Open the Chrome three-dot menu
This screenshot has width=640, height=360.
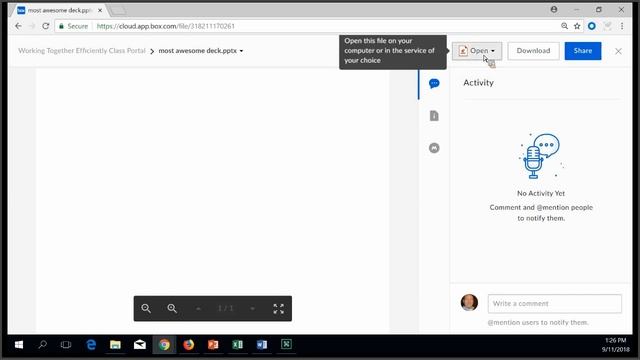622,26
